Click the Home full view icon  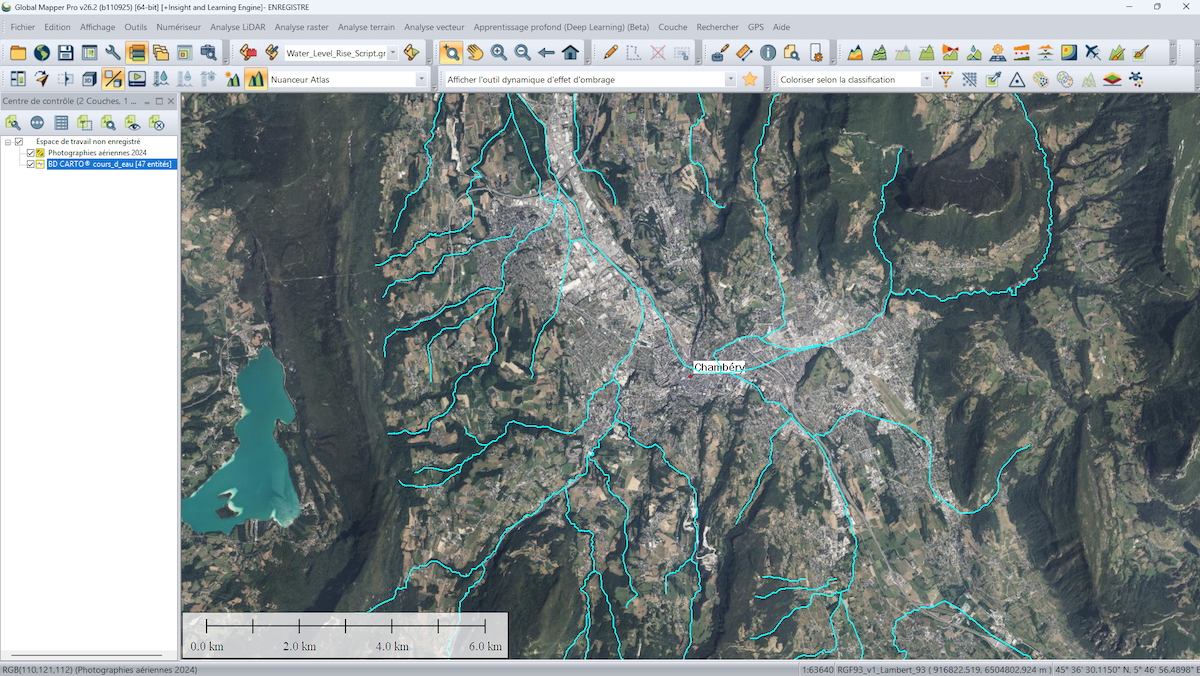pyautogui.click(x=570, y=53)
